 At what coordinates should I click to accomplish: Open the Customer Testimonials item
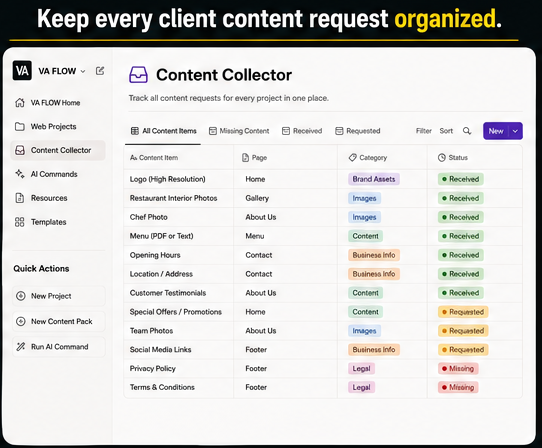168,293
